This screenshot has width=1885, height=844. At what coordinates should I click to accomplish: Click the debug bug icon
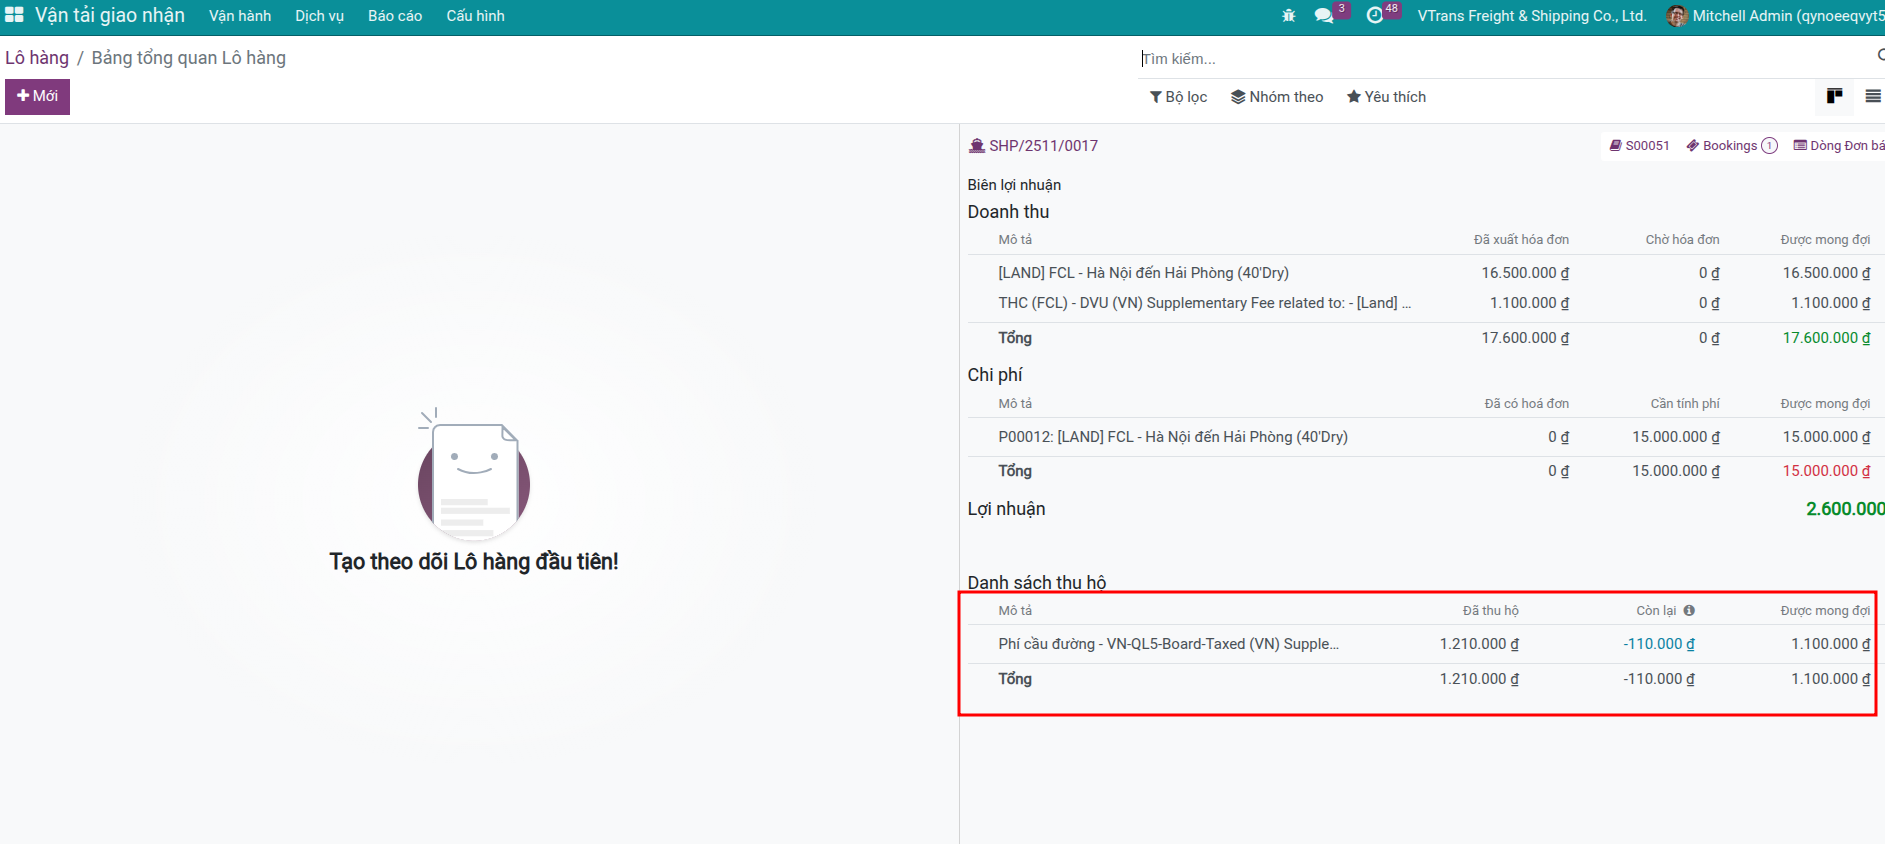[1288, 16]
